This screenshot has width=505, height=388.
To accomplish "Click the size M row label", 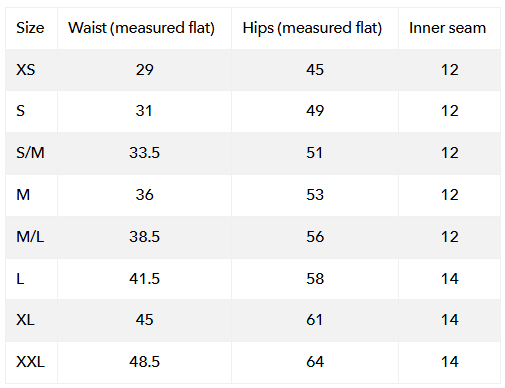I will 23,195.
